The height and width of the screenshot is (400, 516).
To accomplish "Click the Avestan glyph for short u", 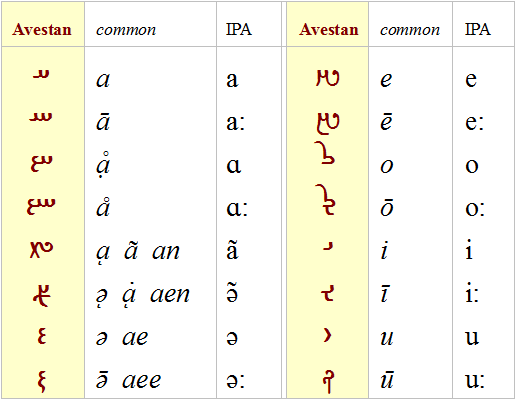I will pos(328,336).
